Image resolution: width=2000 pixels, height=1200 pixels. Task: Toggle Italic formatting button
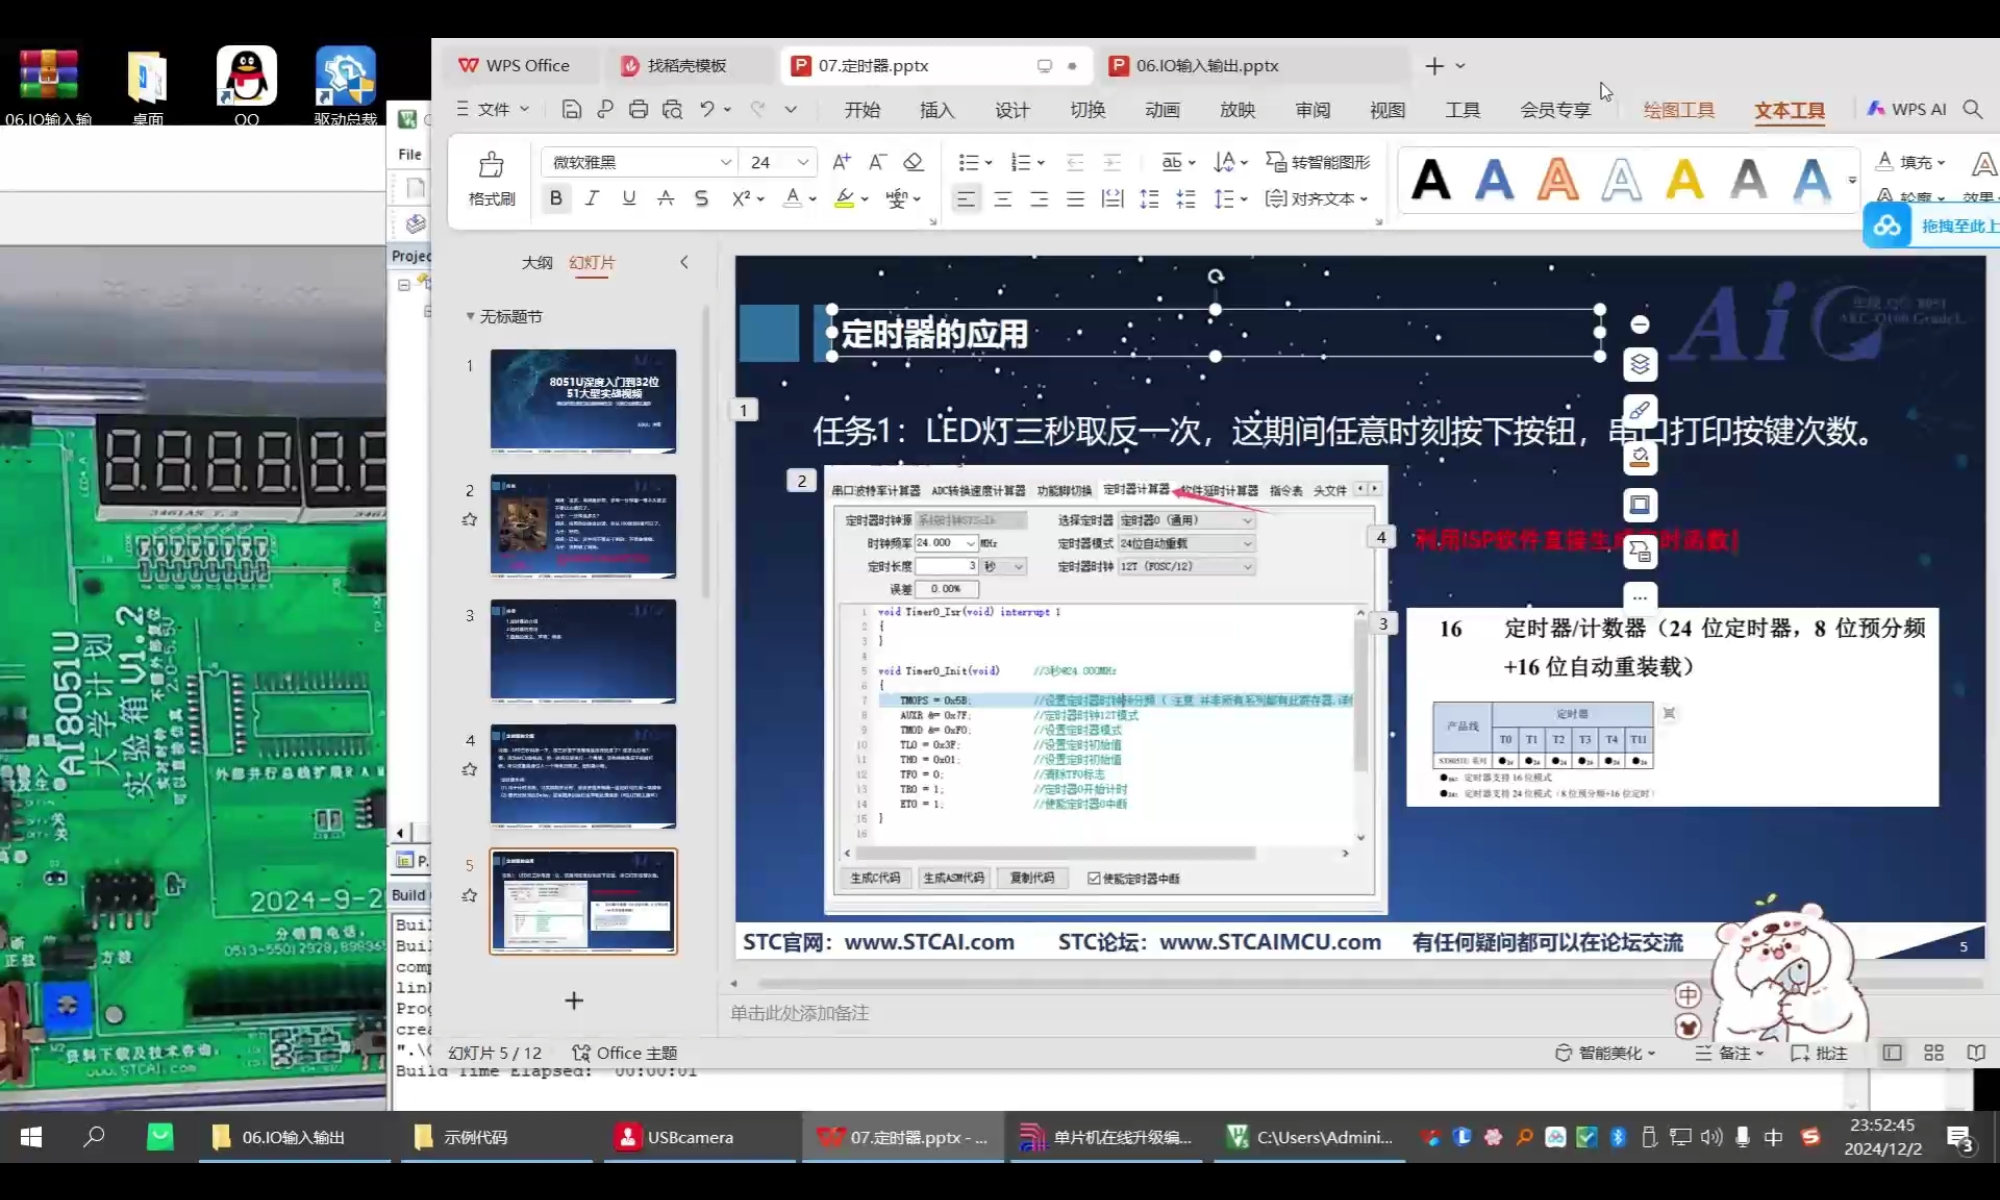point(592,198)
